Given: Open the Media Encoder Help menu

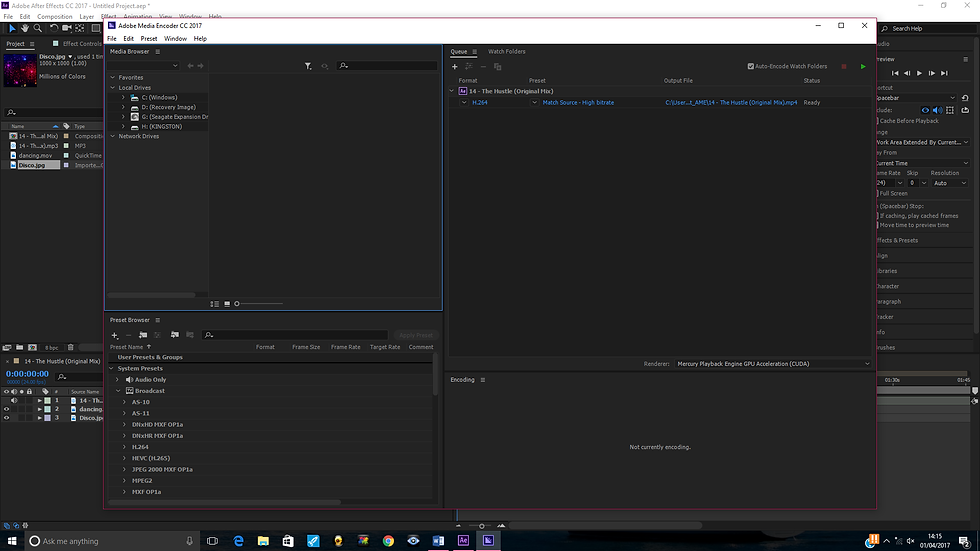Looking at the screenshot, I should point(200,39).
